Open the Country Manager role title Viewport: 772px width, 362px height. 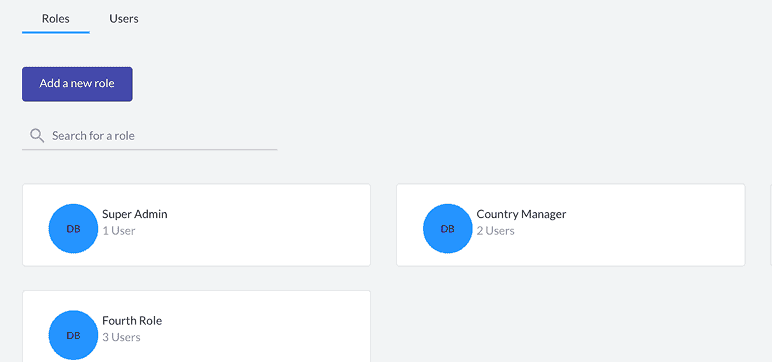521,214
